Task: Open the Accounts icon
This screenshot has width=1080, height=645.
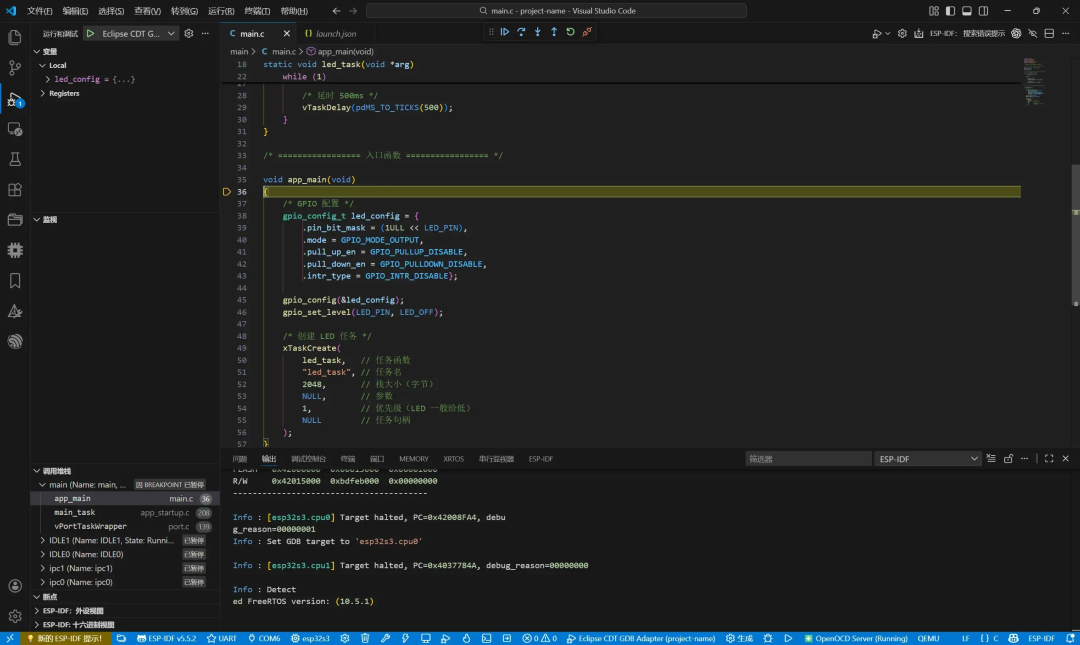Action: (14, 586)
